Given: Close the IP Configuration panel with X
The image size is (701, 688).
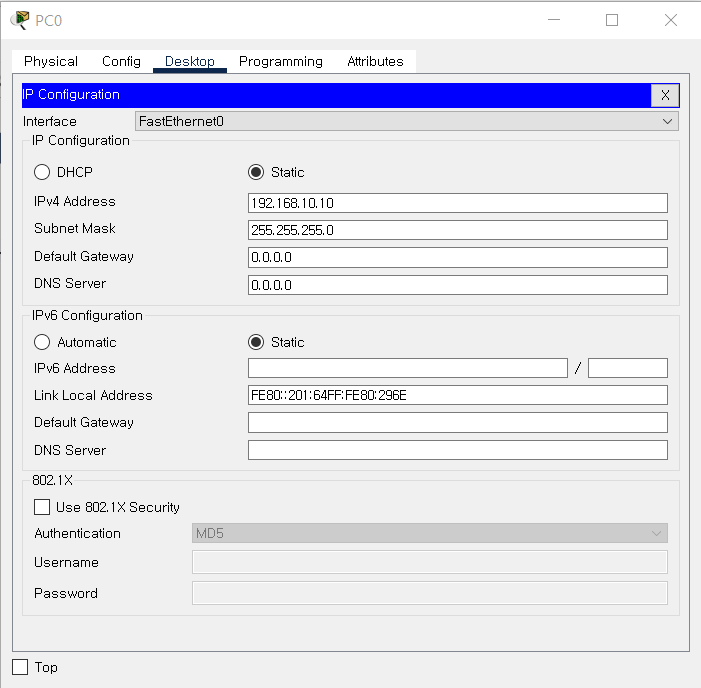Looking at the screenshot, I should click(x=665, y=95).
